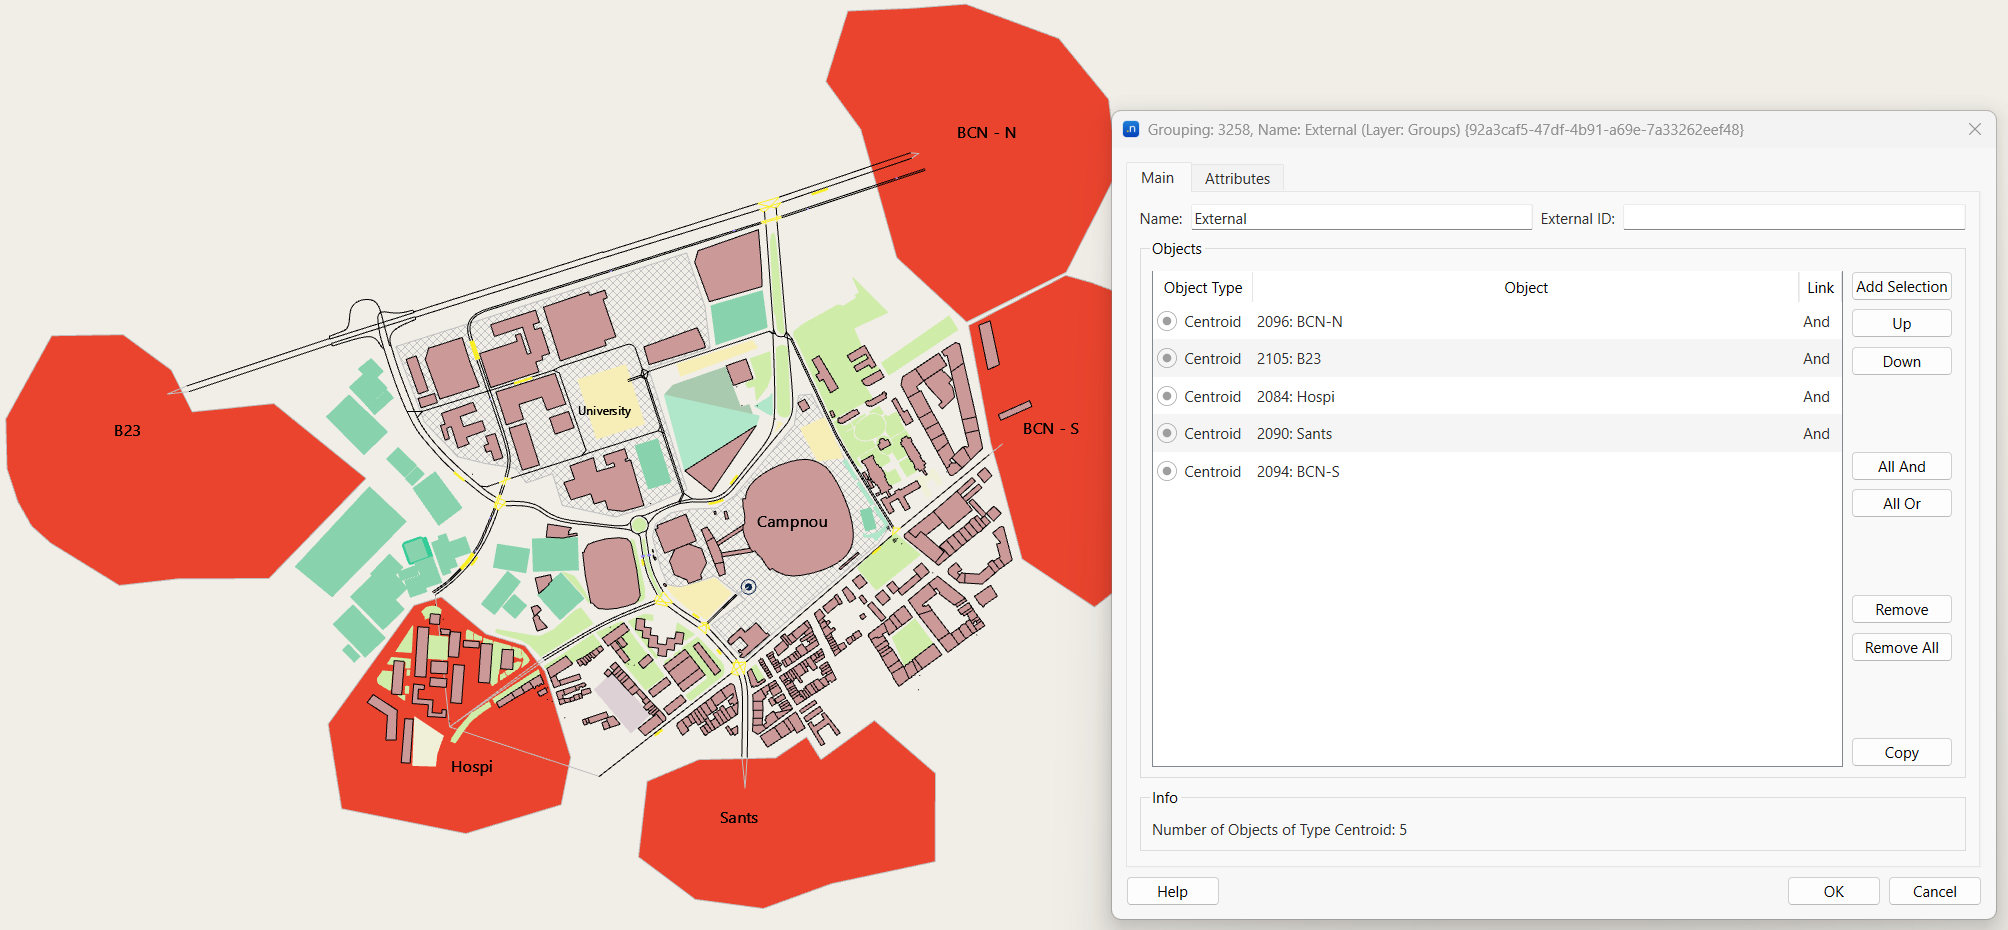Click the Aimsun app icon in title bar
Screen dimensions: 2008x930
pyautogui.click(x=1131, y=129)
